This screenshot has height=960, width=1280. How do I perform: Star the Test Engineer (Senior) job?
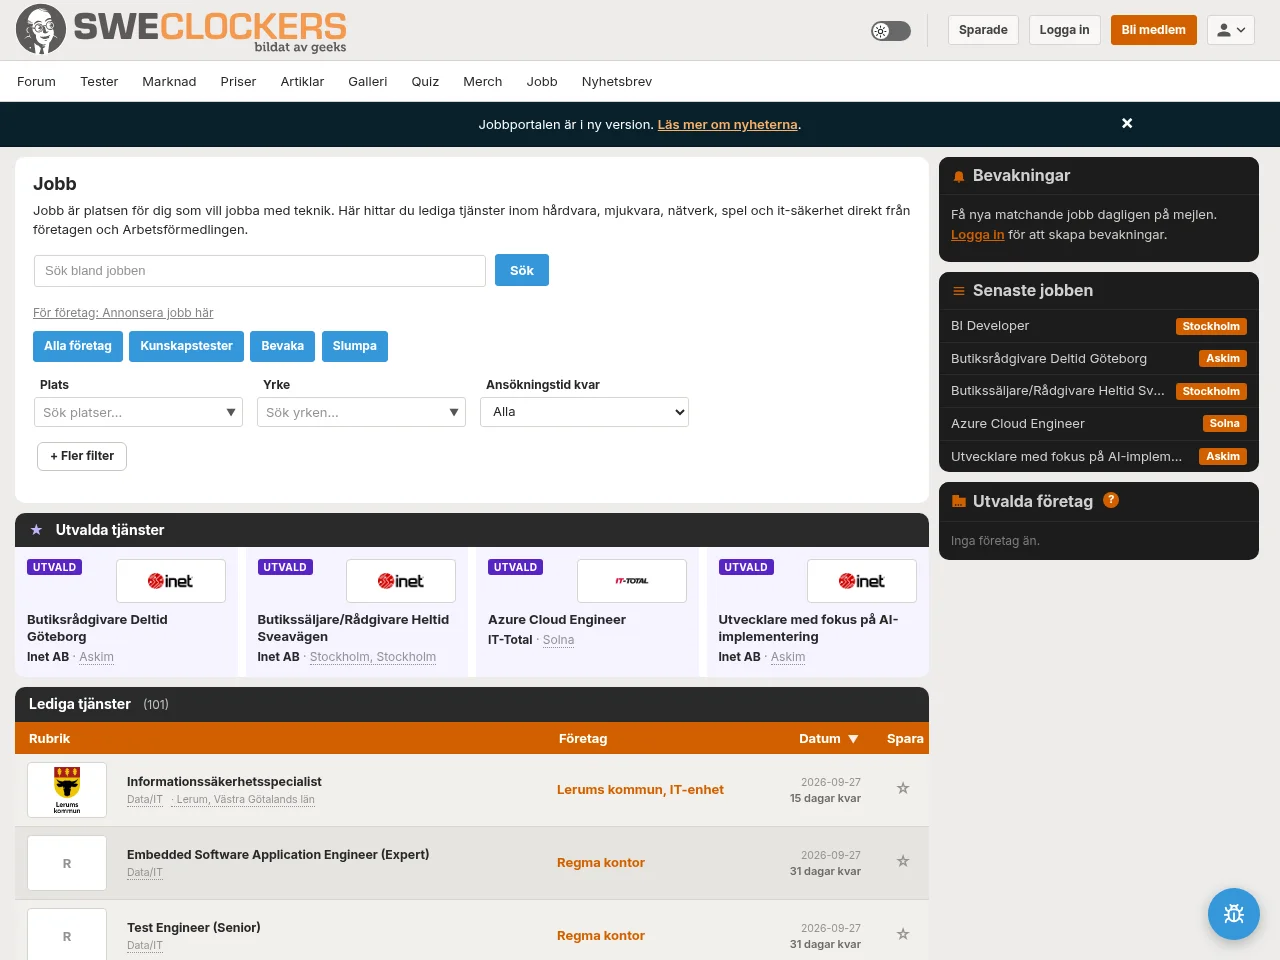(x=903, y=934)
